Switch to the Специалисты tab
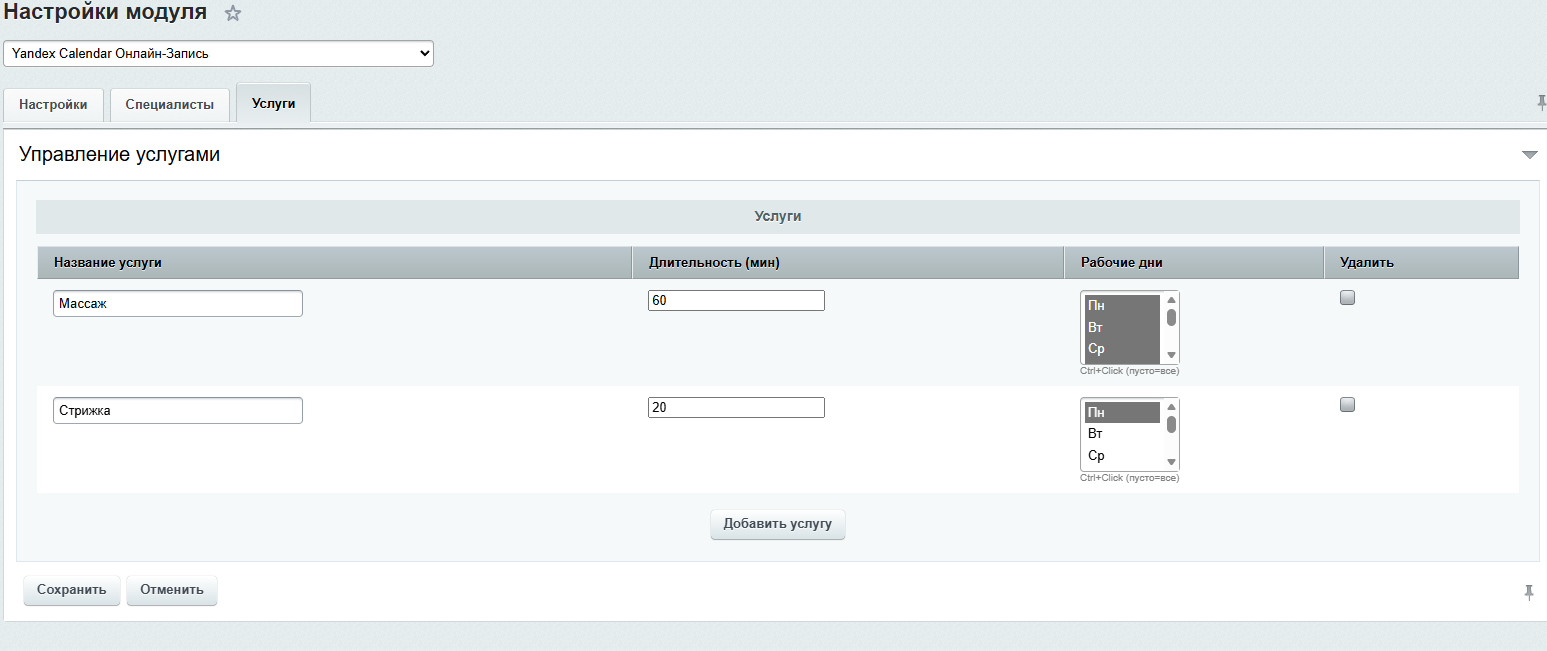1547x651 pixels. (x=169, y=104)
